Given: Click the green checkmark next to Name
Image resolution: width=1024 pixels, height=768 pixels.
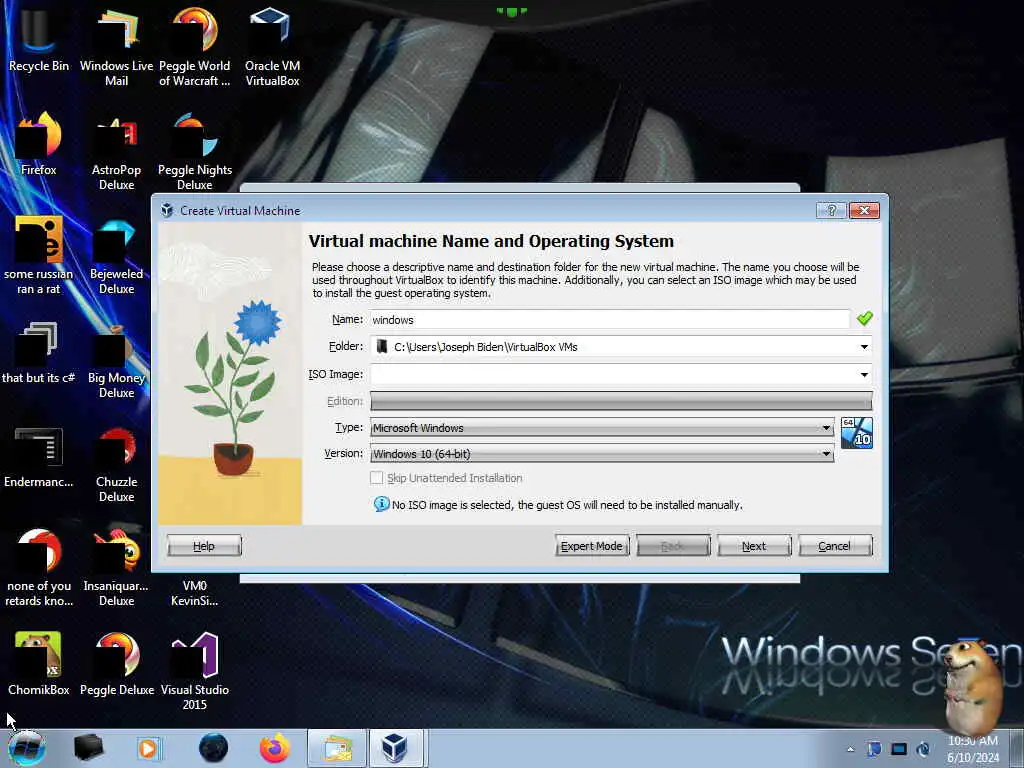Looking at the screenshot, I should point(865,319).
